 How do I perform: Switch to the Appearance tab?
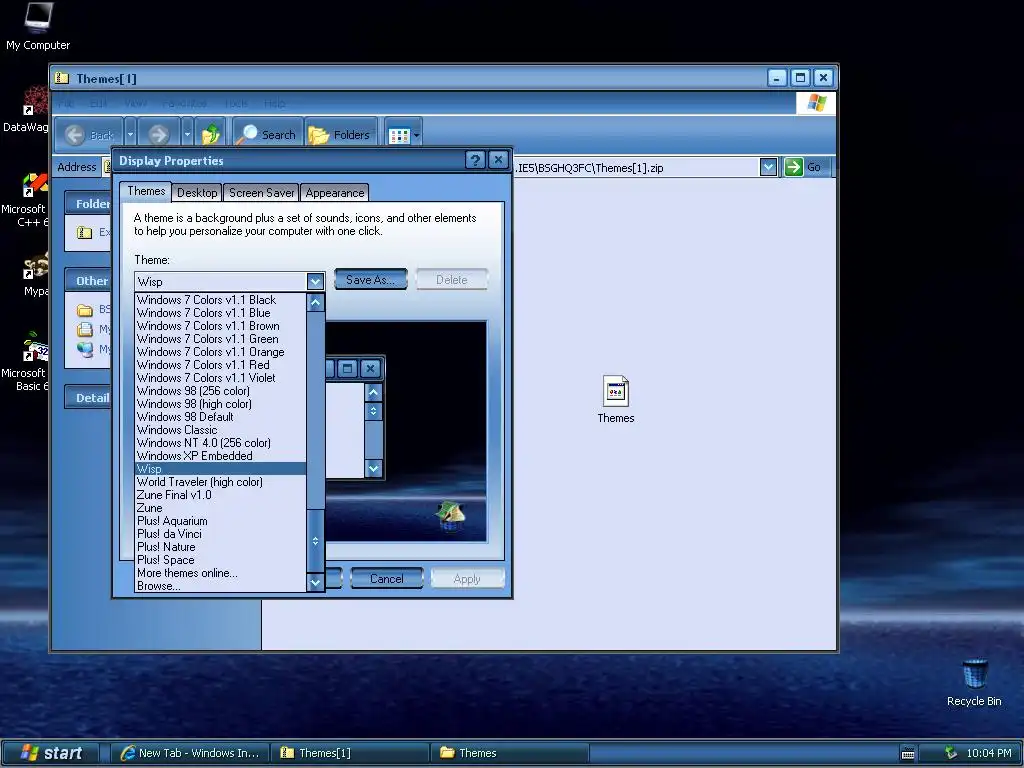pos(335,193)
